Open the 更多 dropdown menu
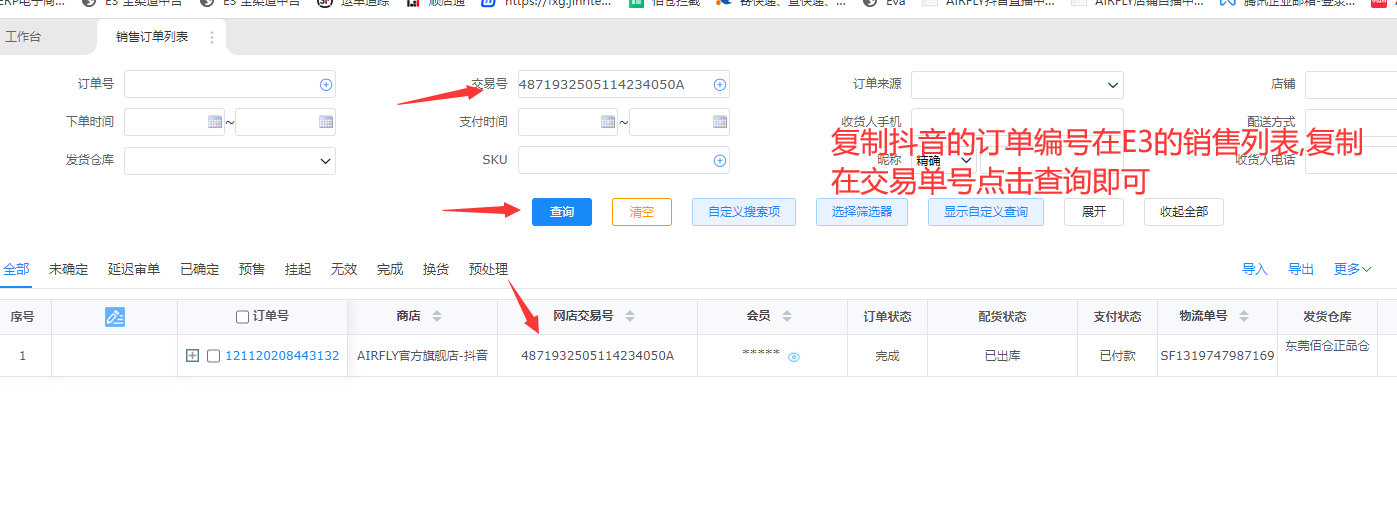This screenshot has width=1397, height=509. tap(1352, 269)
